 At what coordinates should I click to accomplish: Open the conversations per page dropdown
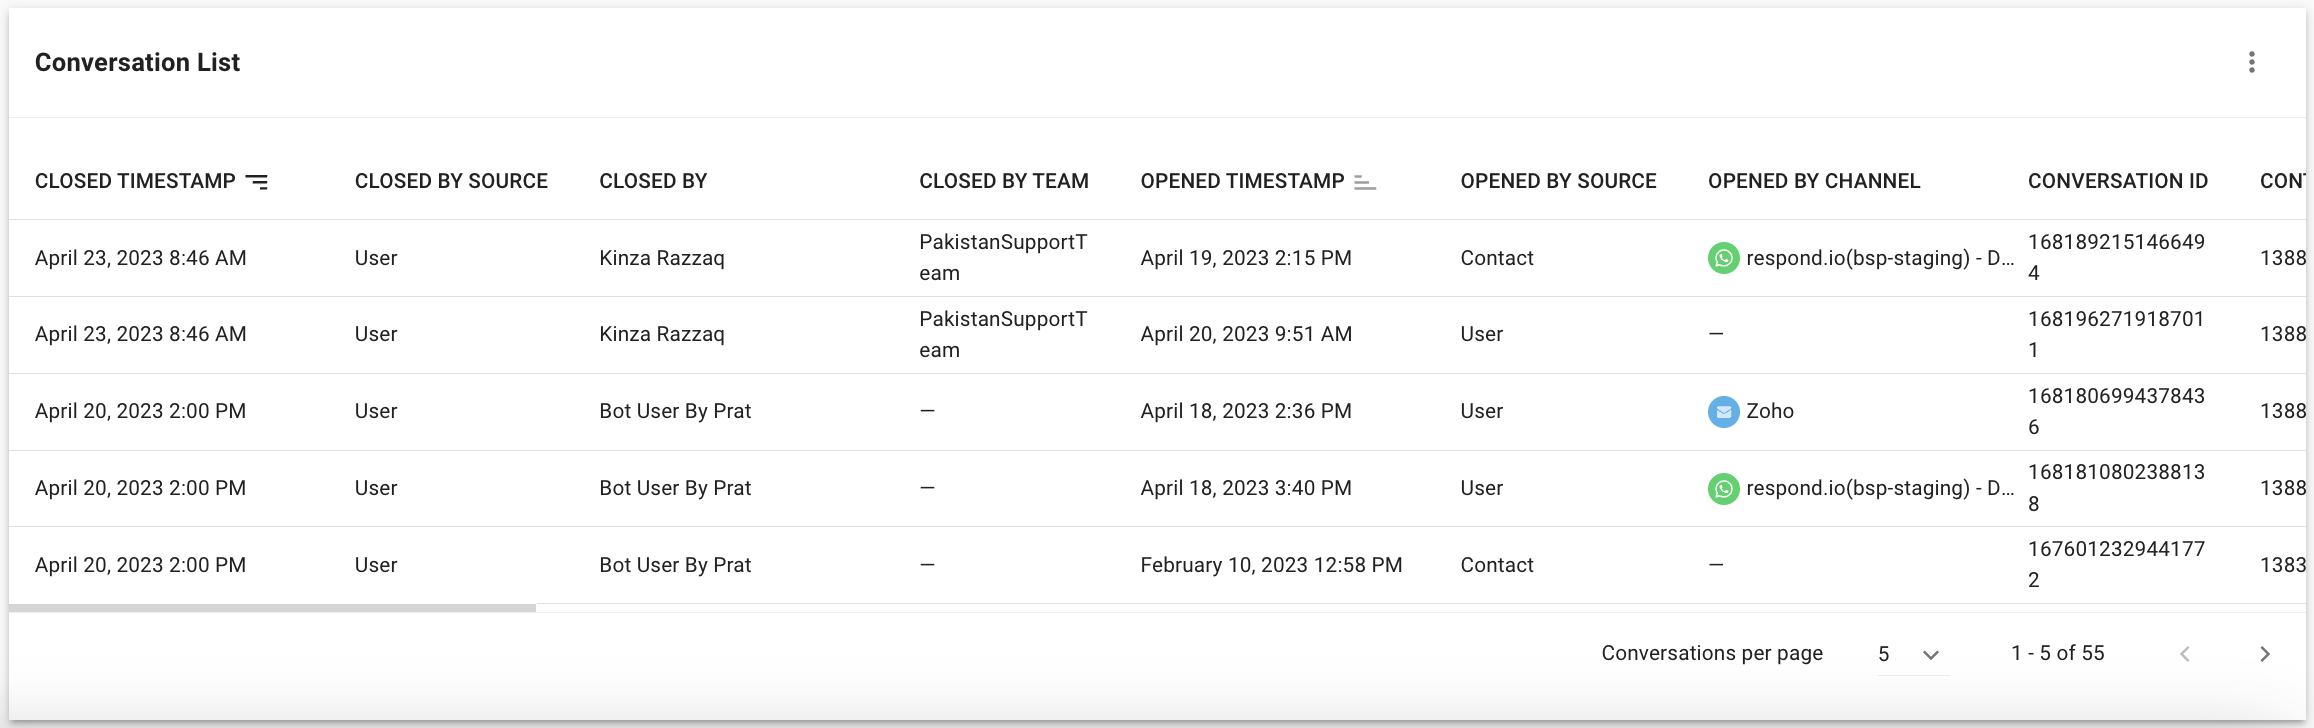pyautogui.click(x=1912, y=654)
